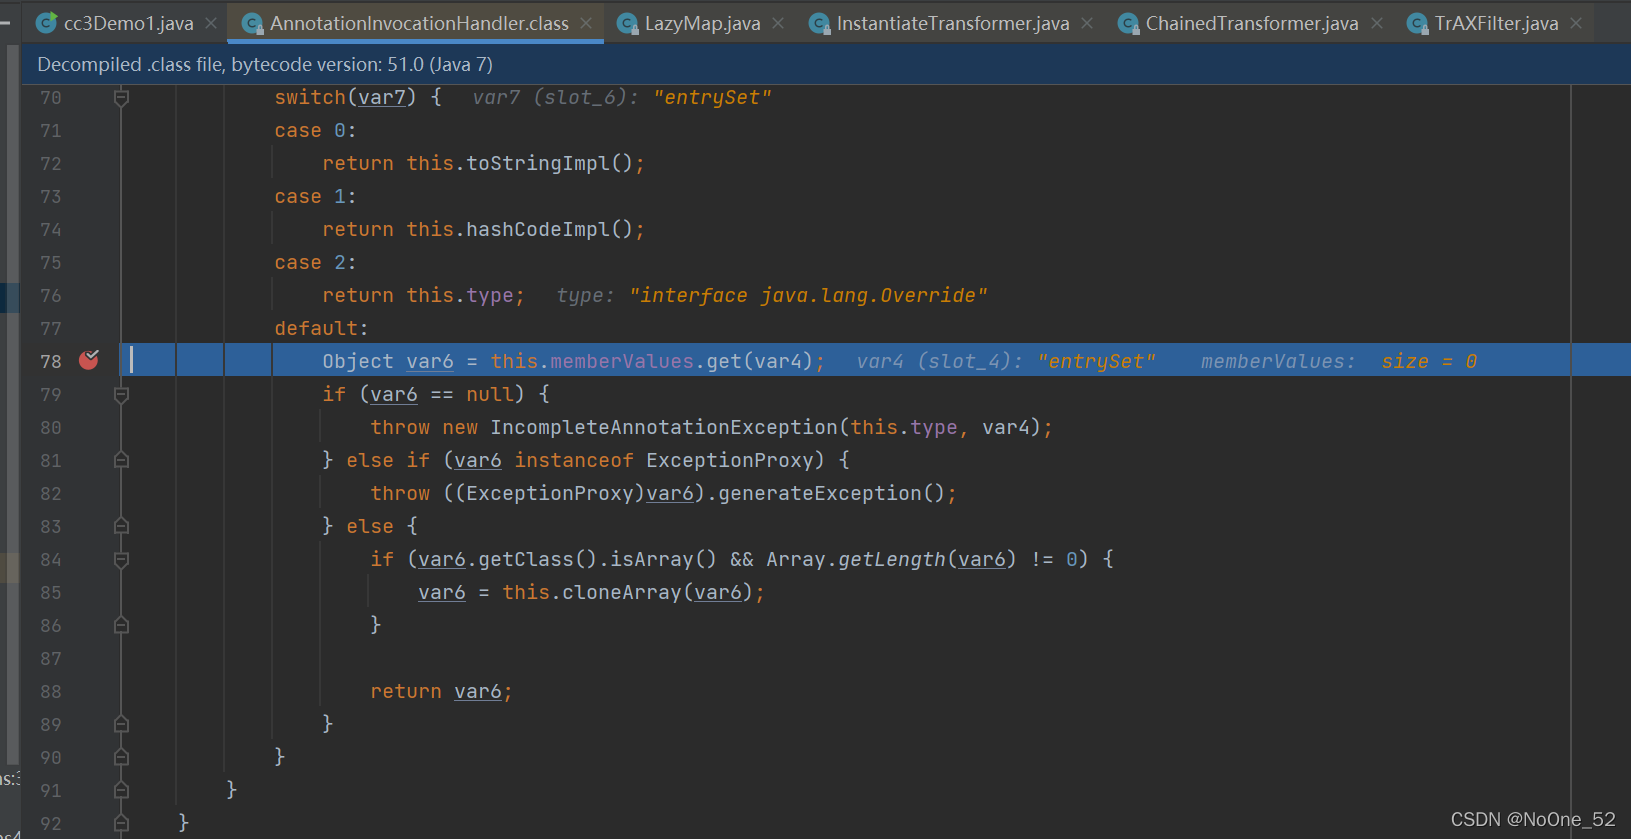Click the InstantiateTransformer.java file icon
The height and width of the screenshot is (839, 1631).
(819, 23)
